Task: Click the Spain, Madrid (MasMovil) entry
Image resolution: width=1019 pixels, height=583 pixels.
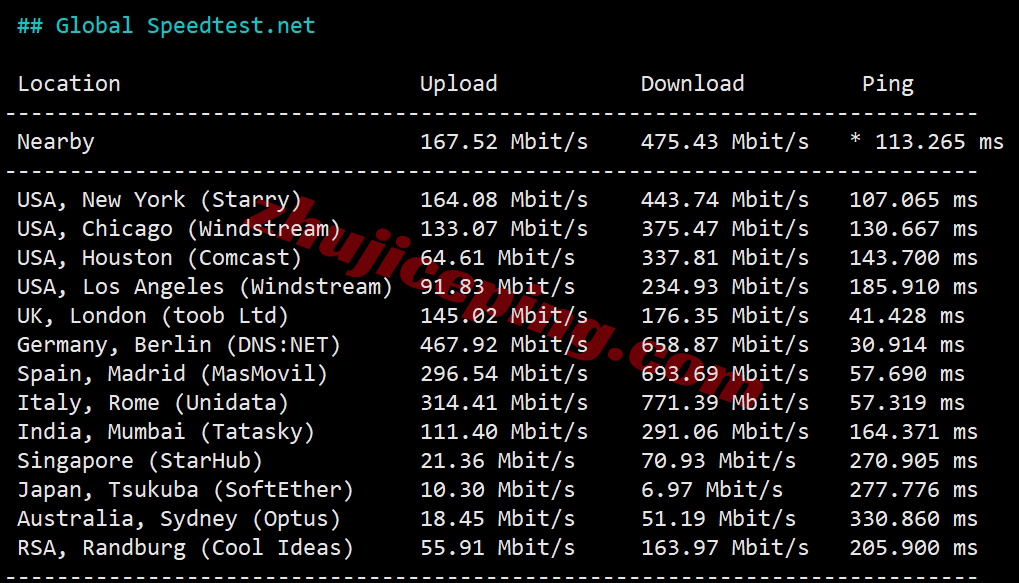Action: pyautogui.click(x=172, y=374)
